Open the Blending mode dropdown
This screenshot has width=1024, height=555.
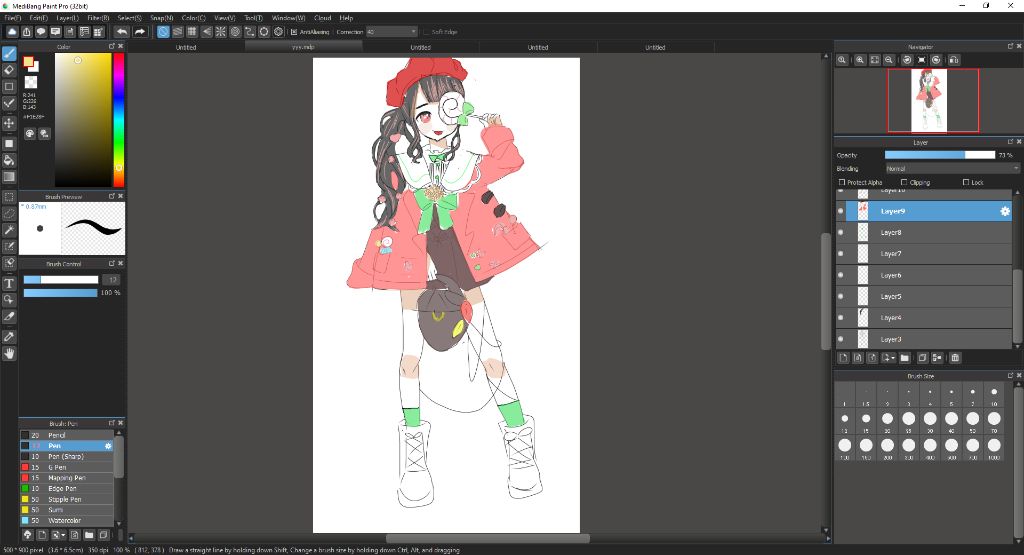click(952, 168)
